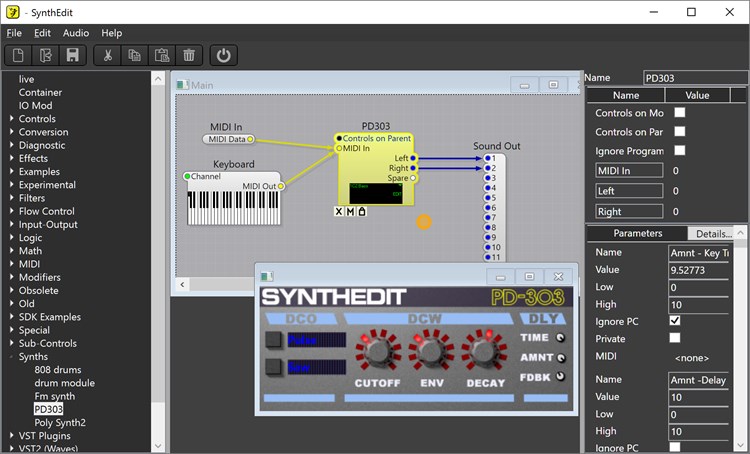Tick the Private checkbox

(675, 338)
